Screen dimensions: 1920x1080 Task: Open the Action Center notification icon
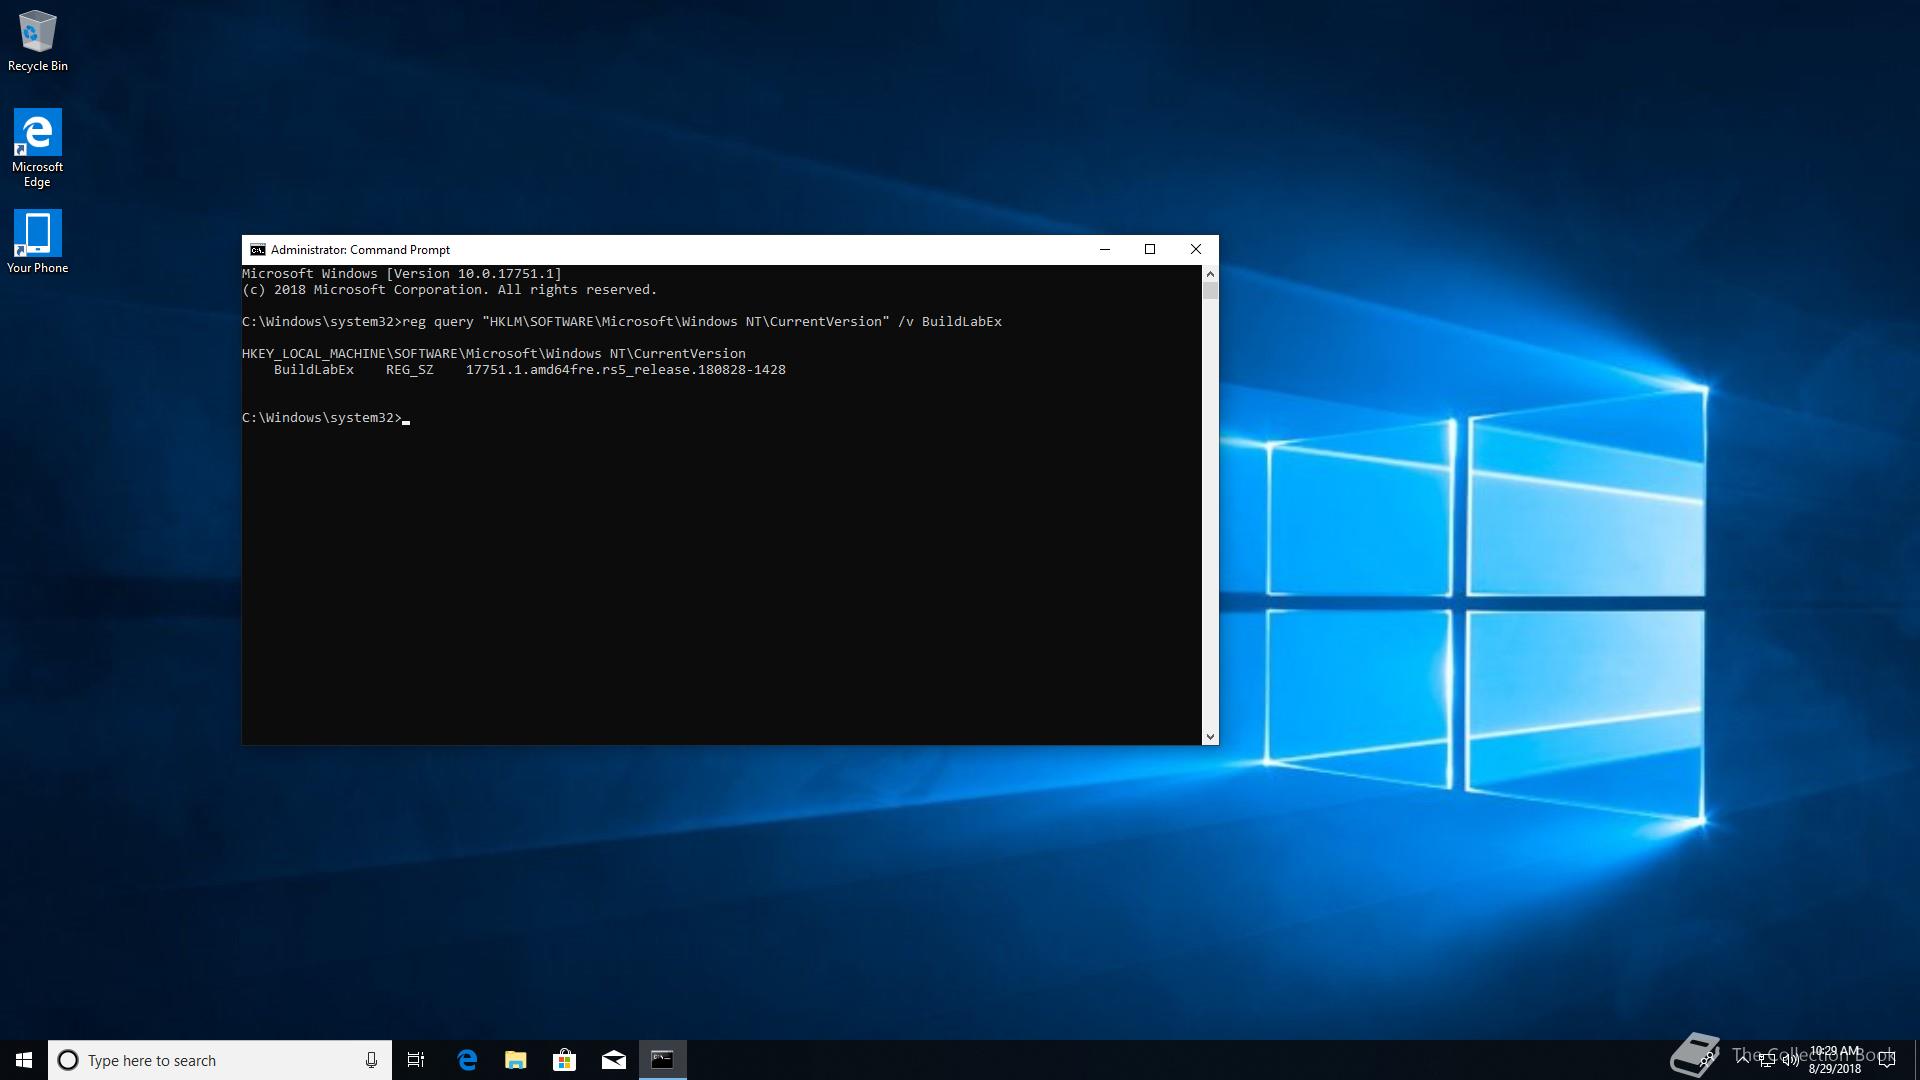(x=1887, y=1060)
